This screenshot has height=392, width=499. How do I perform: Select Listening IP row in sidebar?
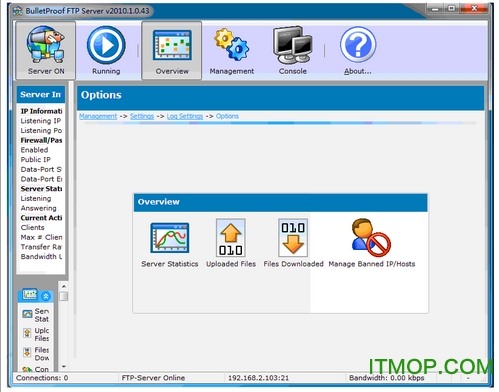41,121
